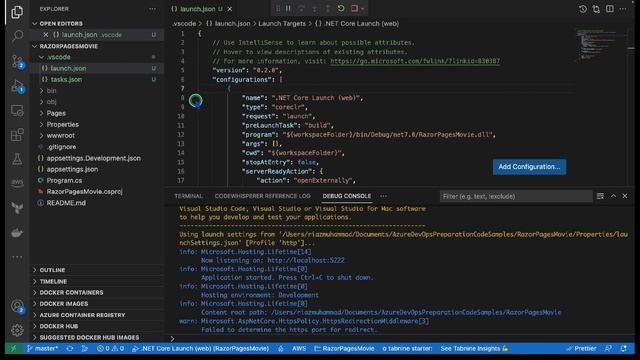The image size is (640, 360).
Task: Click the debug toolbar drag handle
Action: 278,9
